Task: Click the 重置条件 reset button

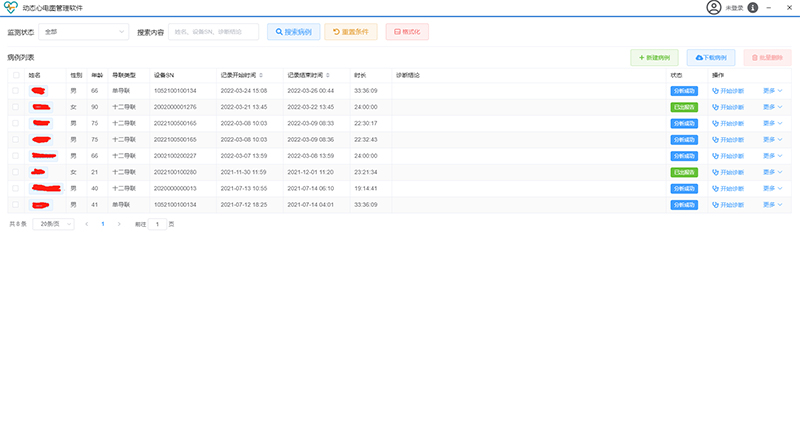Action: 350,32
